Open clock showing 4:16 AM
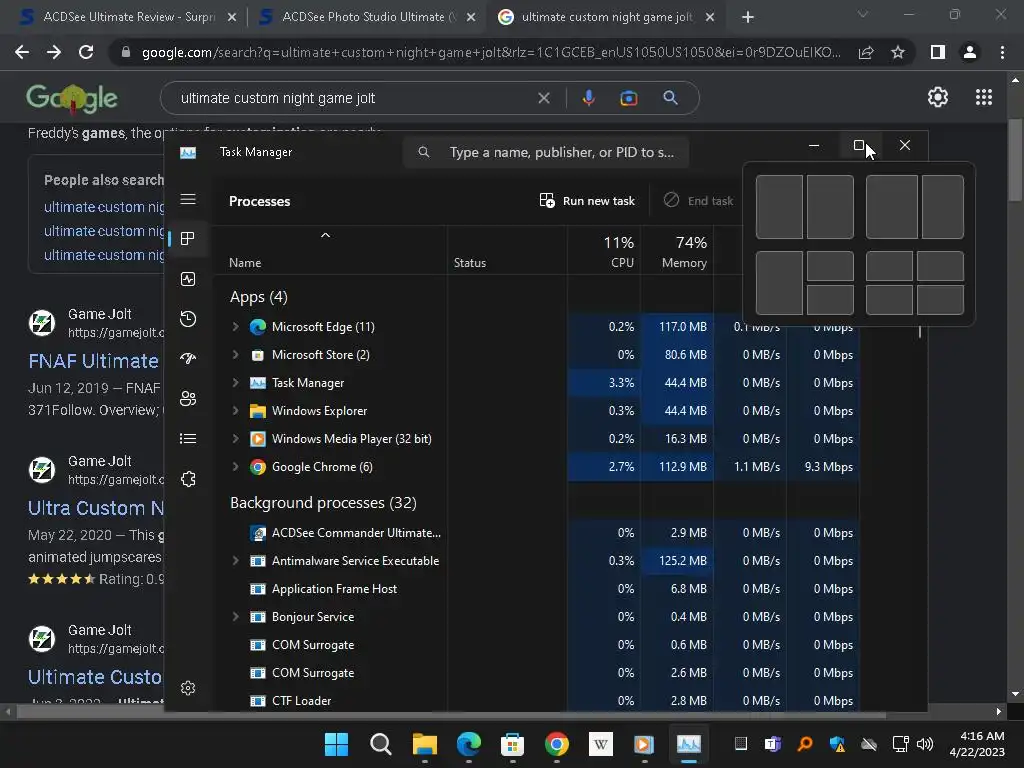This screenshot has height=768, width=1024. 977,744
